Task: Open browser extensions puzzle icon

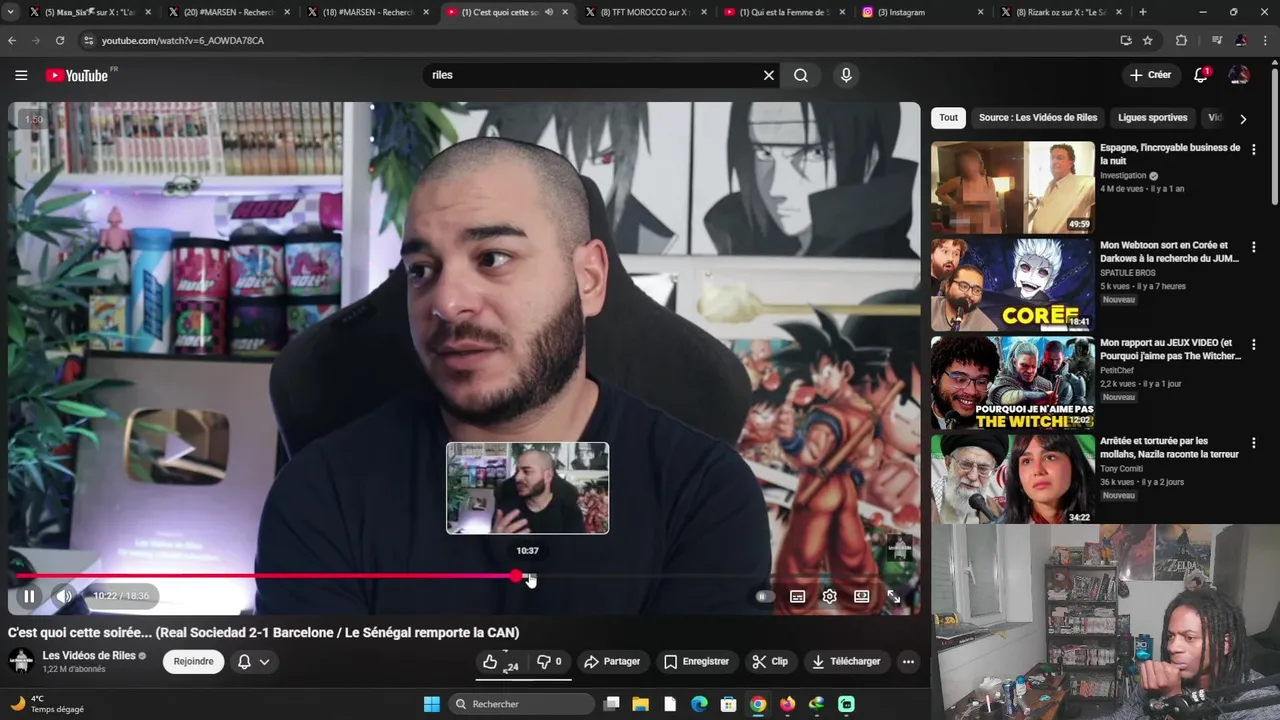Action: point(1181,40)
